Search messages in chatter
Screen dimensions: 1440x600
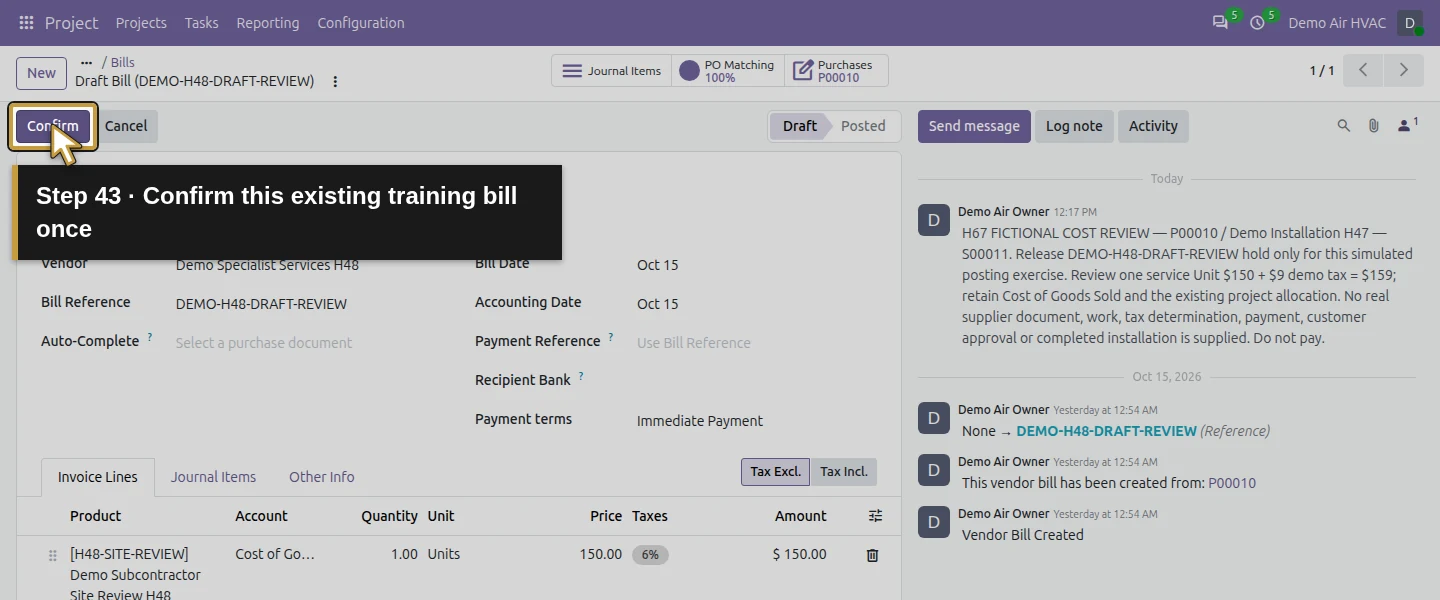pos(1344,126)
